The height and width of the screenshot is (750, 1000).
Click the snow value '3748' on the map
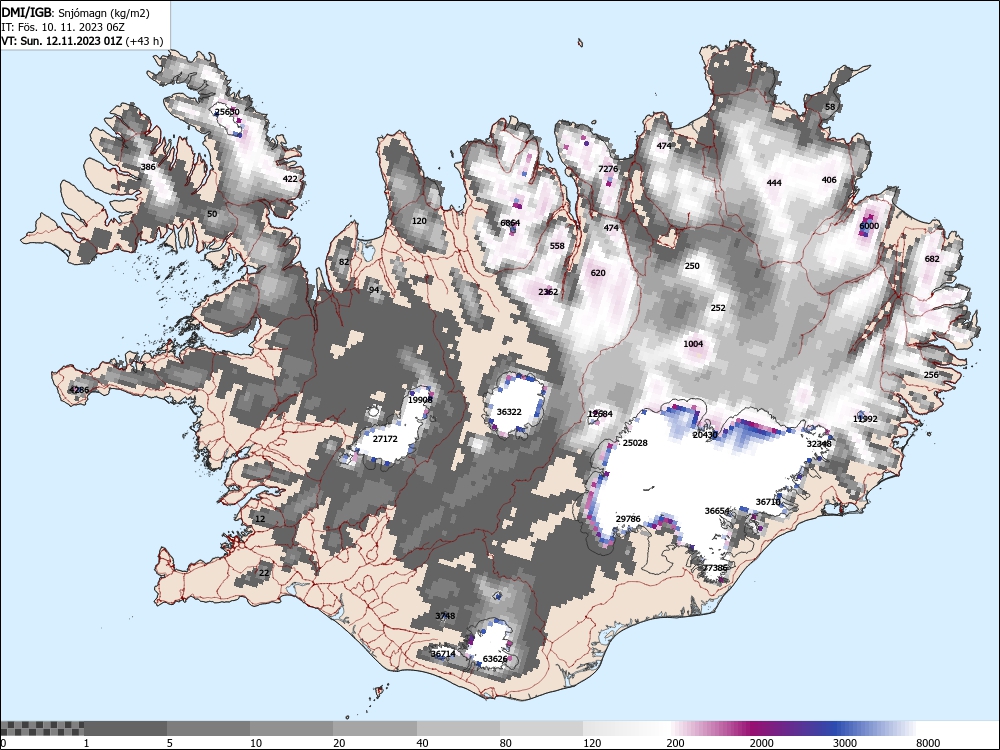point(445,615)
